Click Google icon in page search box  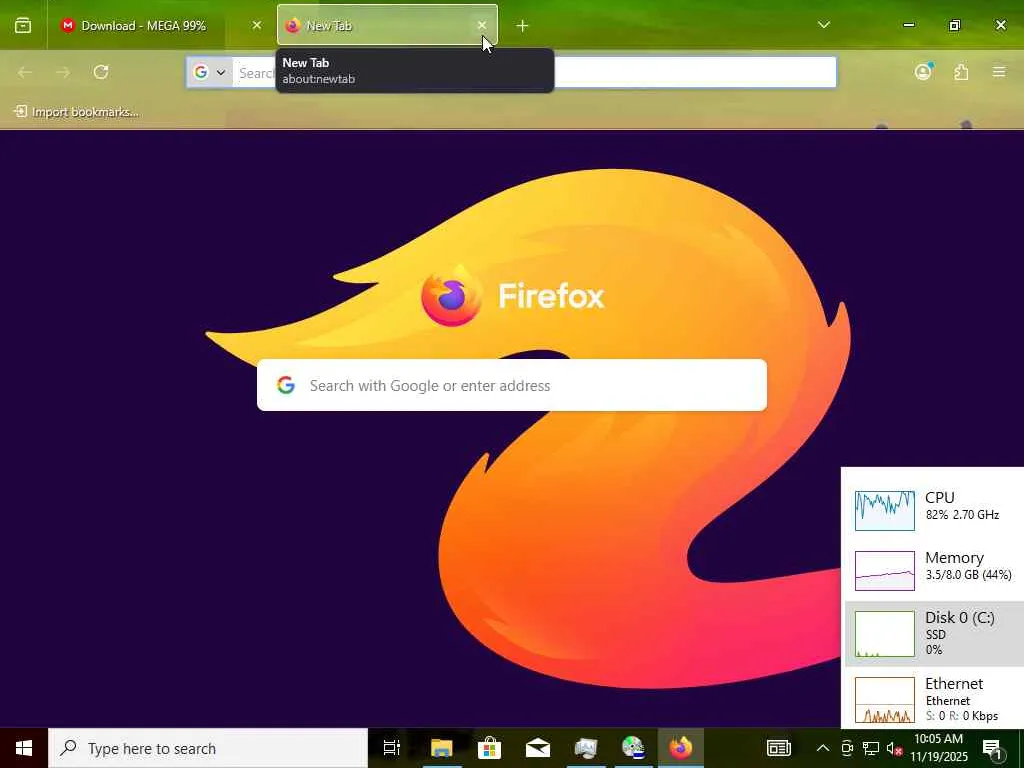285,385
